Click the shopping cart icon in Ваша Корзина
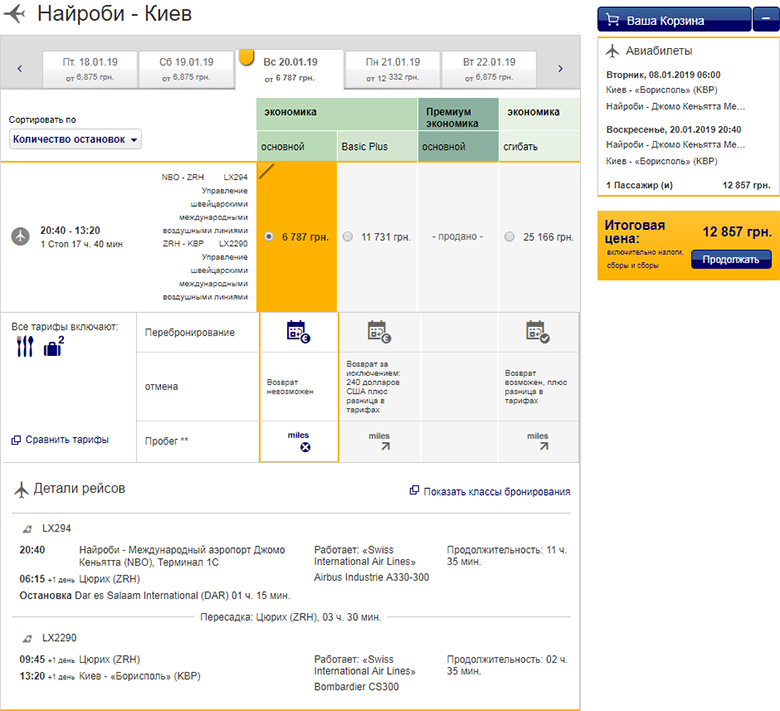780x711 pixels. tap(614, 21)
